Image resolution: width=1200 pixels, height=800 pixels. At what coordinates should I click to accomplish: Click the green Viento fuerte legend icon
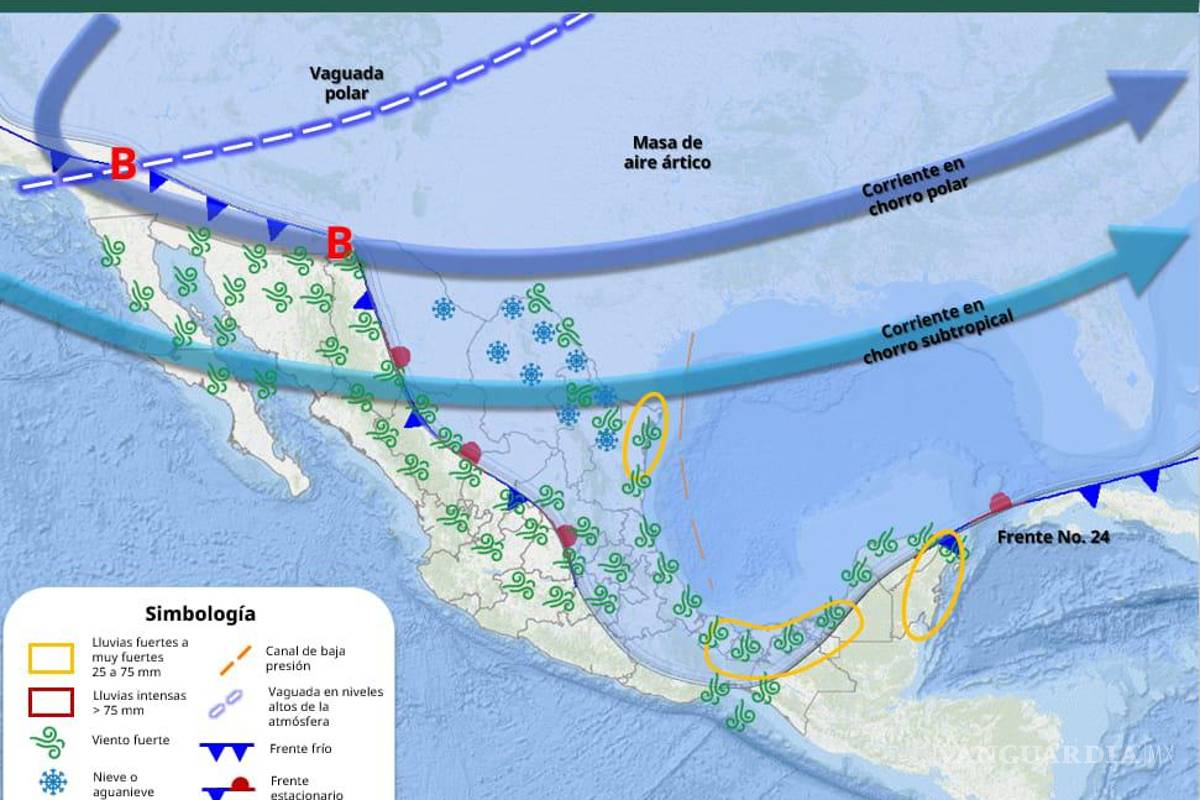pos(51,741)
